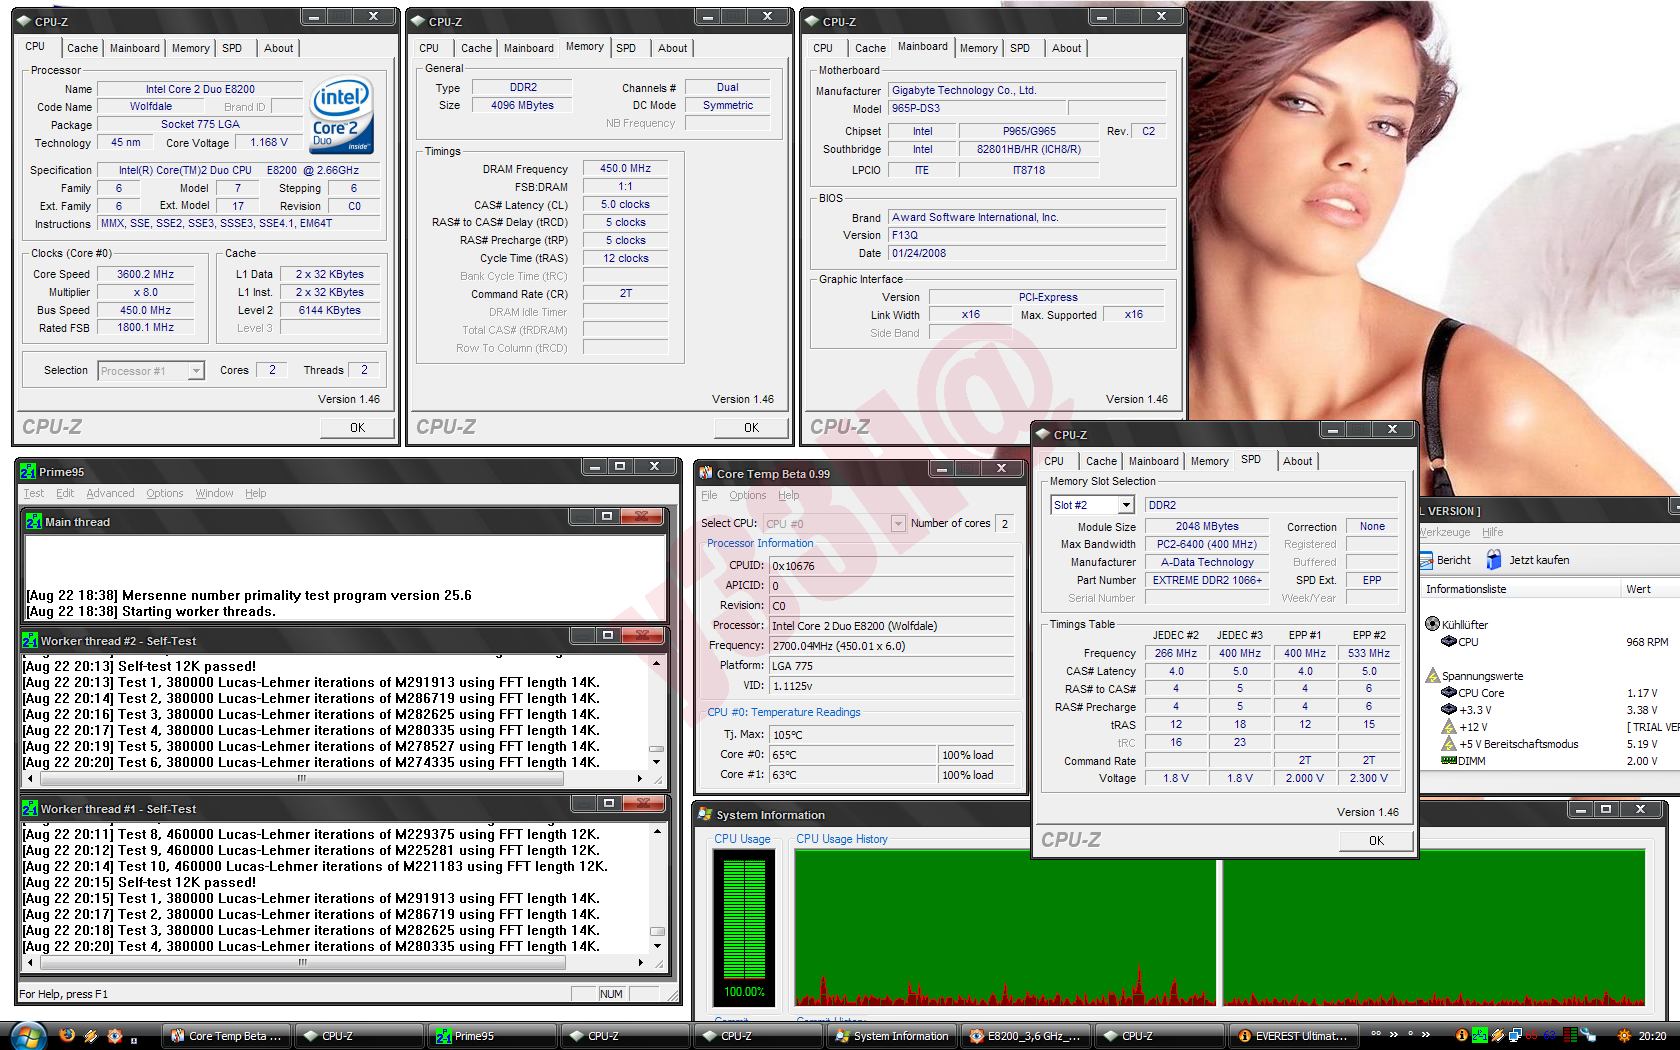Open the Windows Start orb
The height and width of the screenshot is (1050, 1680).
(x=27, y=1036)
